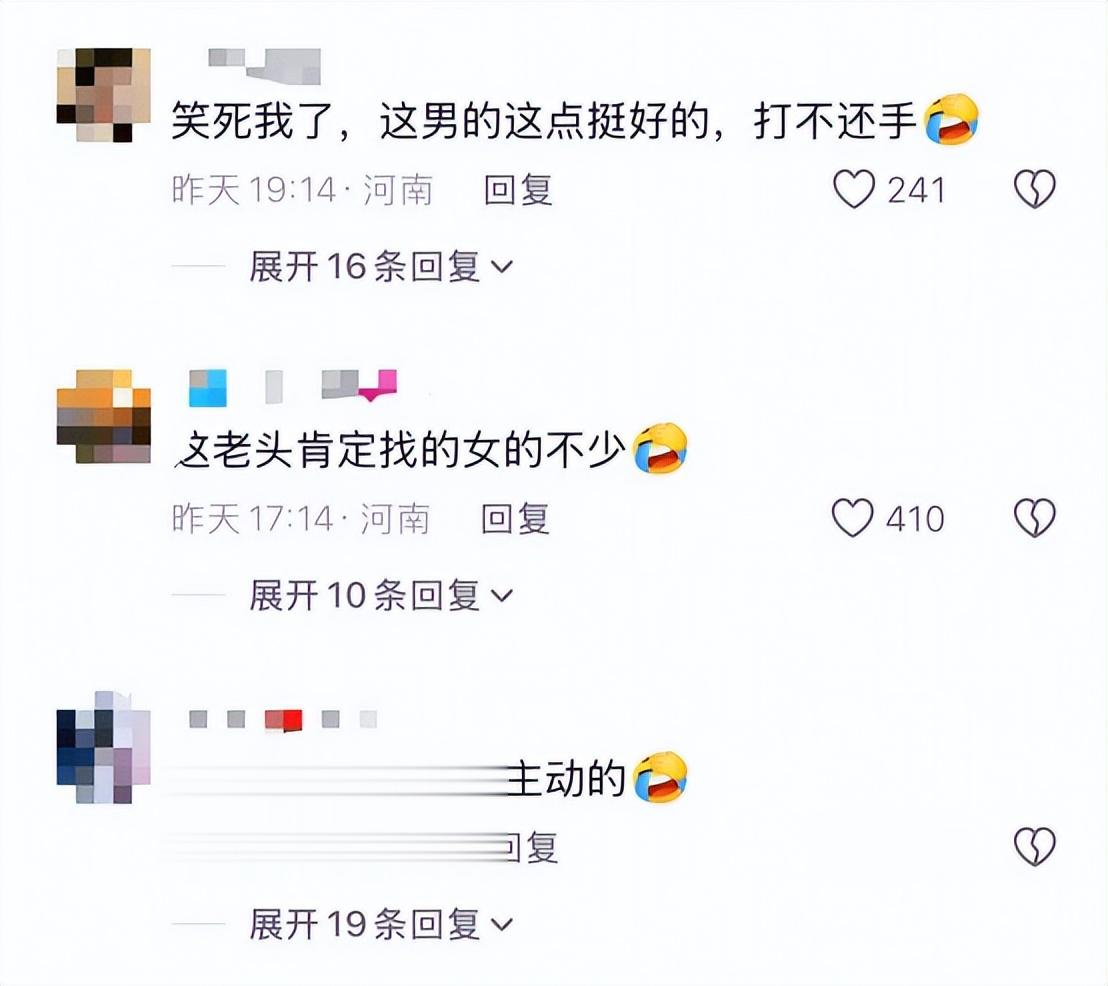Expand 展开16条回复 replies
Viewport: 1108px width, 986px height.
click(x=380, y=266)
